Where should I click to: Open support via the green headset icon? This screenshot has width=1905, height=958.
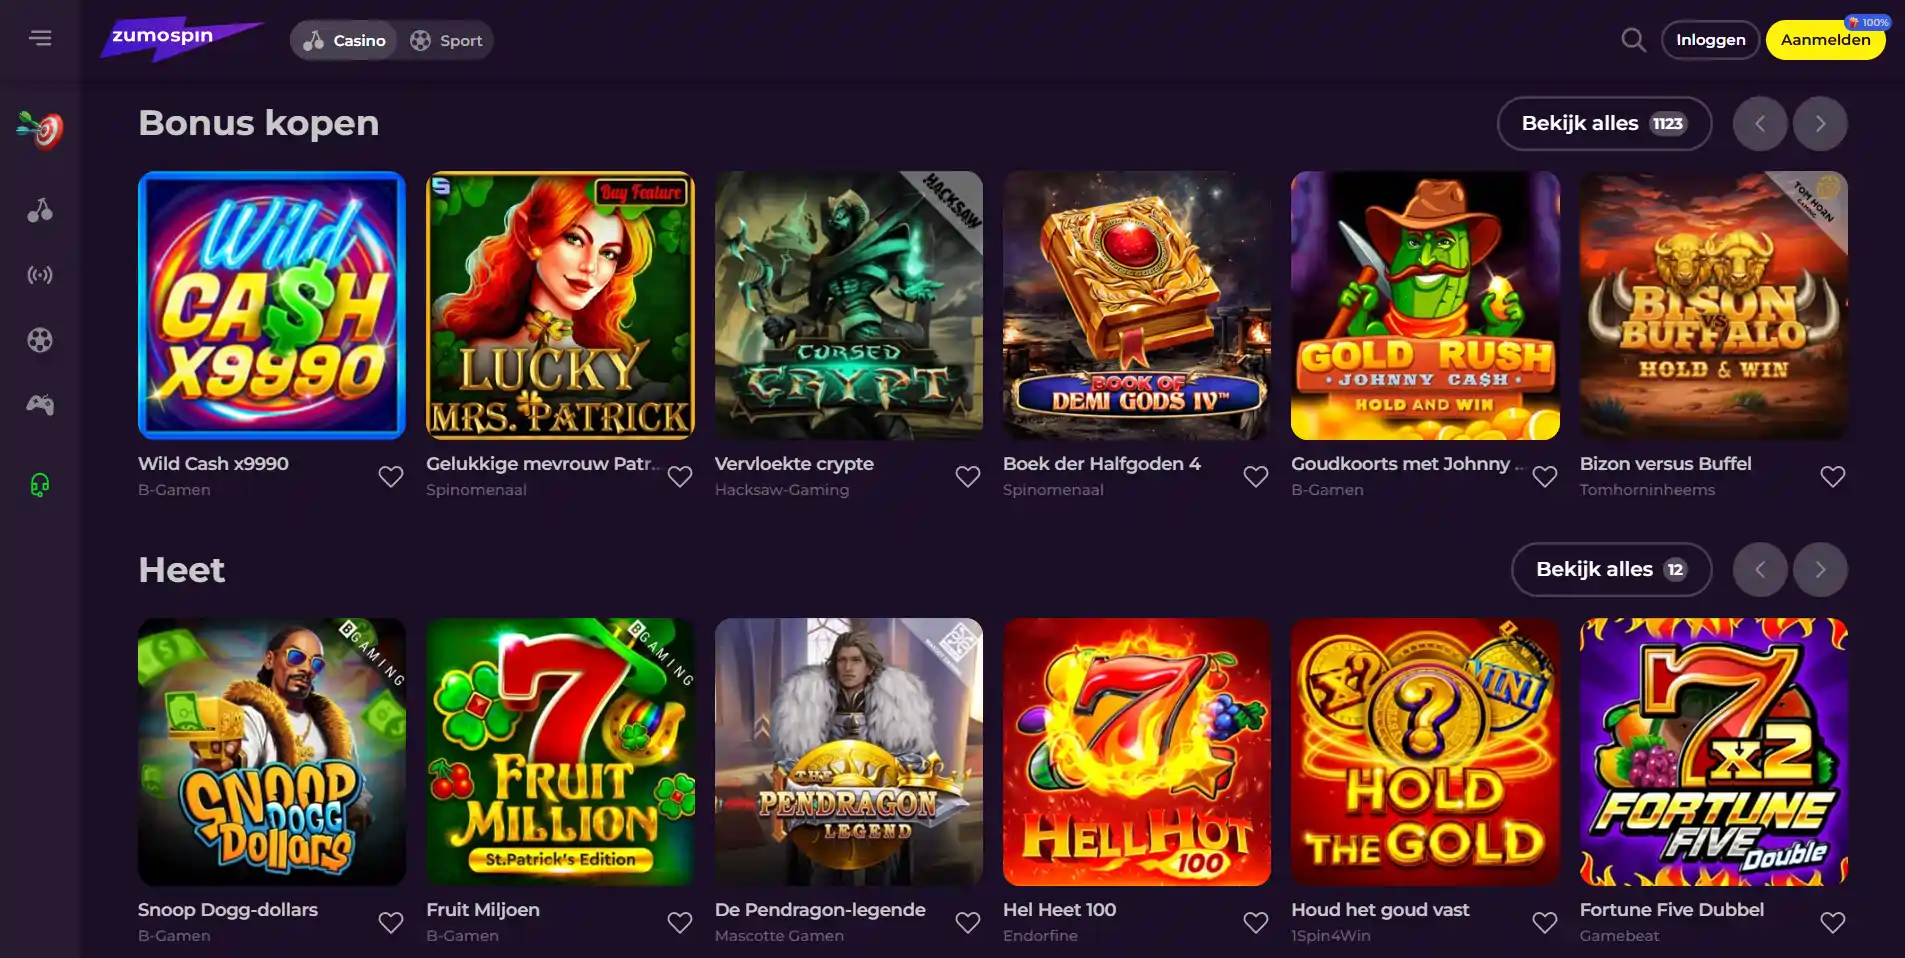click(40, 486)
